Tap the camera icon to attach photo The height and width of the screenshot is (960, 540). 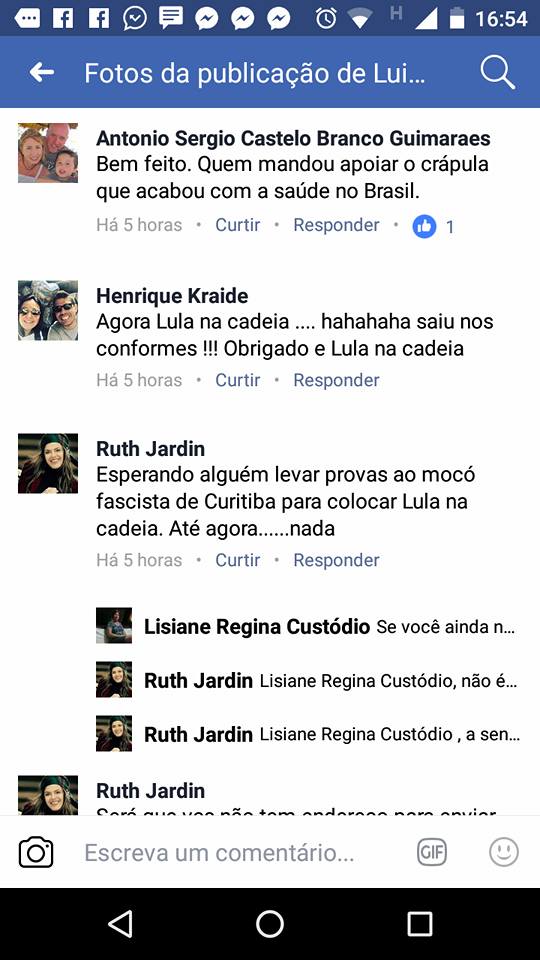point(36,852)
